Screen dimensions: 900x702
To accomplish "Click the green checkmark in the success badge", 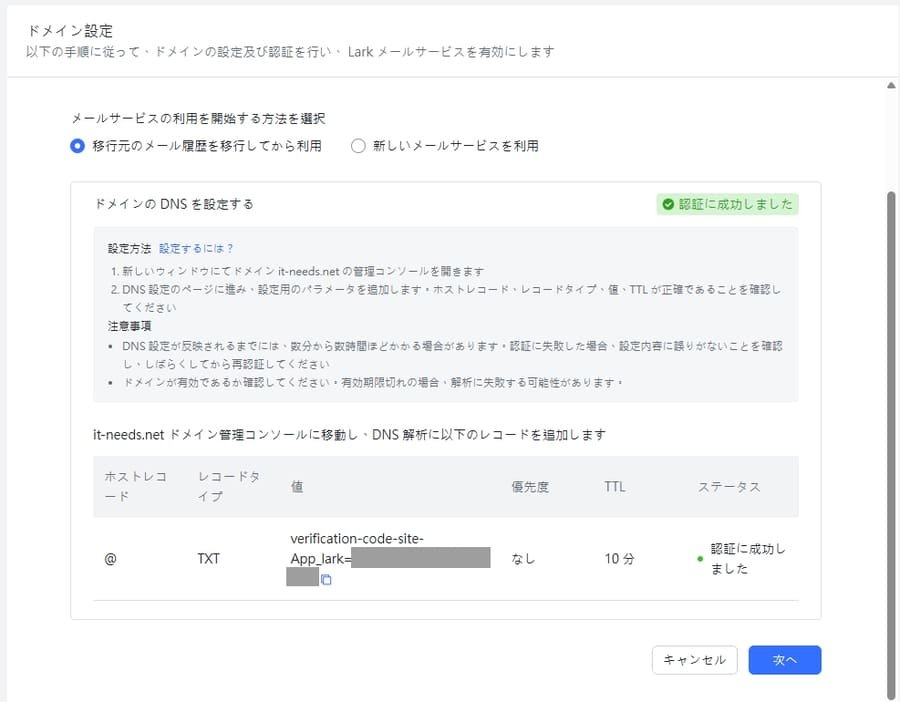I will [667, 204].
